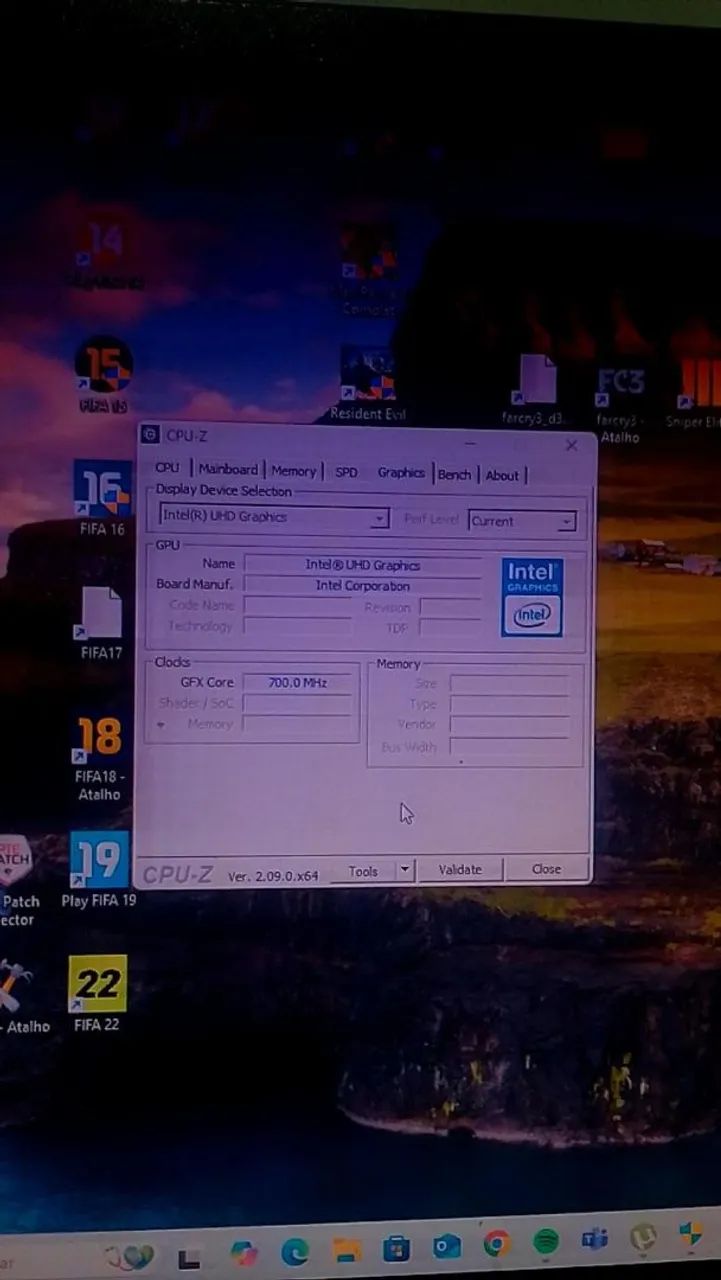Click the Intel Graphics logo in CPU-Z

click(532, 597)
